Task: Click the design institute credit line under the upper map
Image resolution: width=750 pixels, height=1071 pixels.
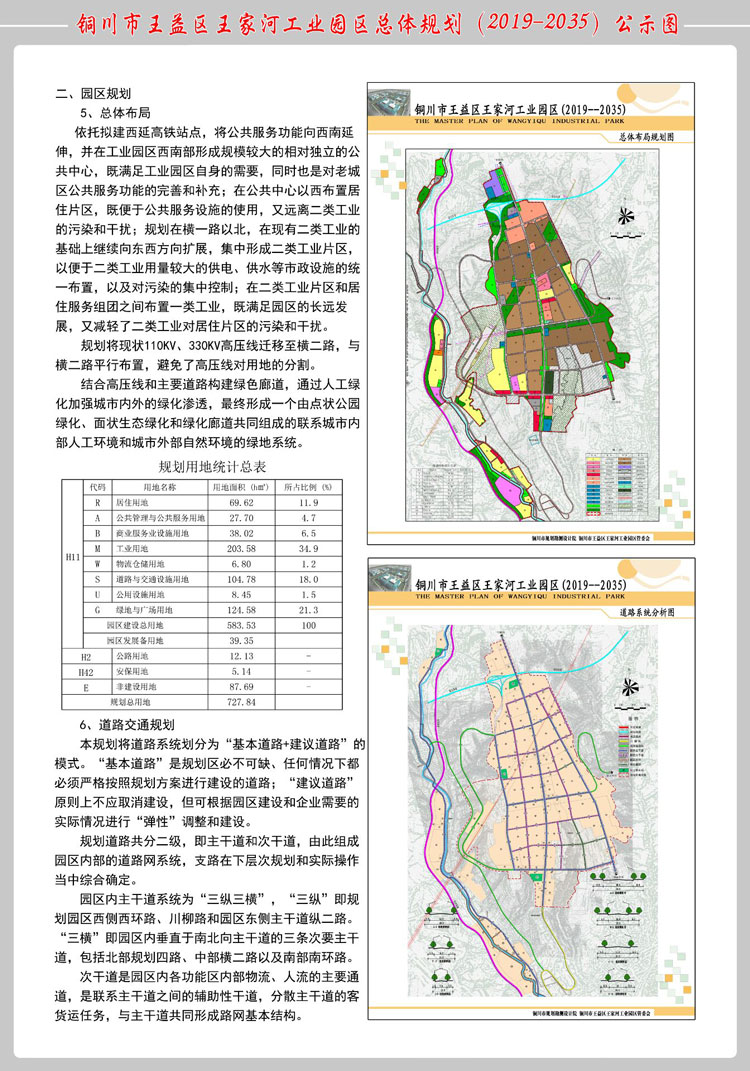Action: (592, 538)
